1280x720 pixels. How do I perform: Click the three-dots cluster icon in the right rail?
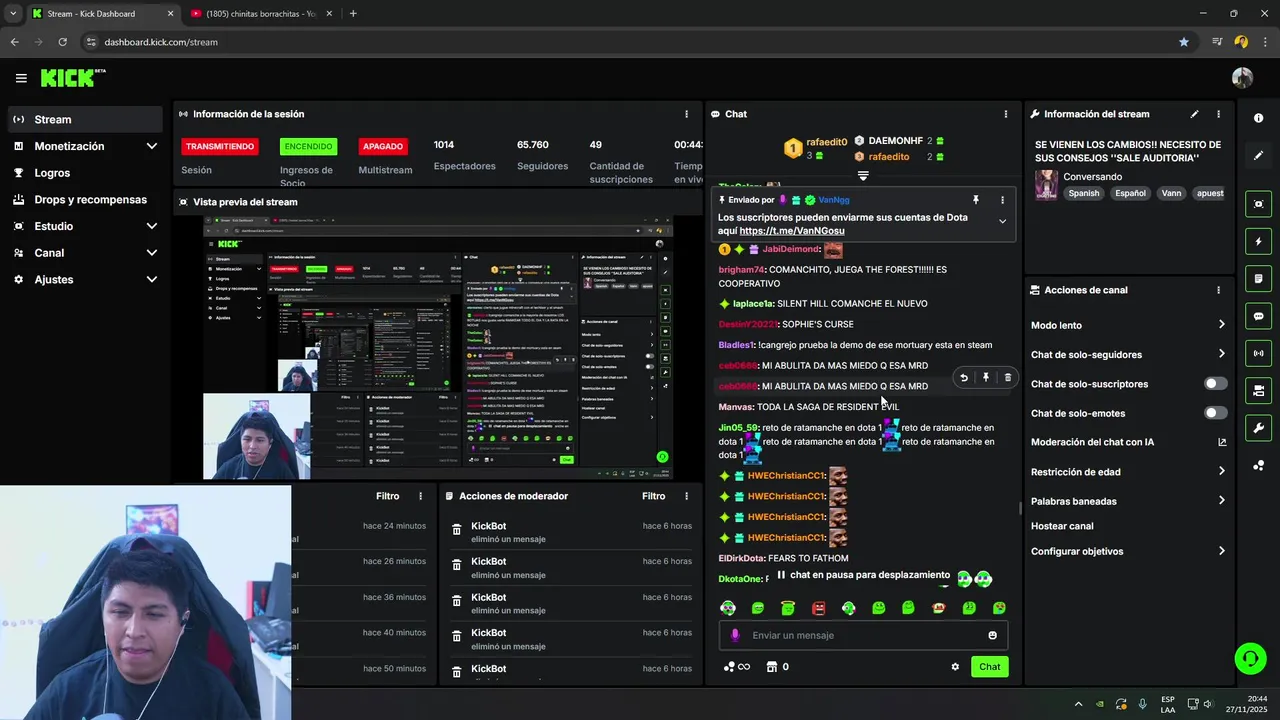coord(1259,466)
